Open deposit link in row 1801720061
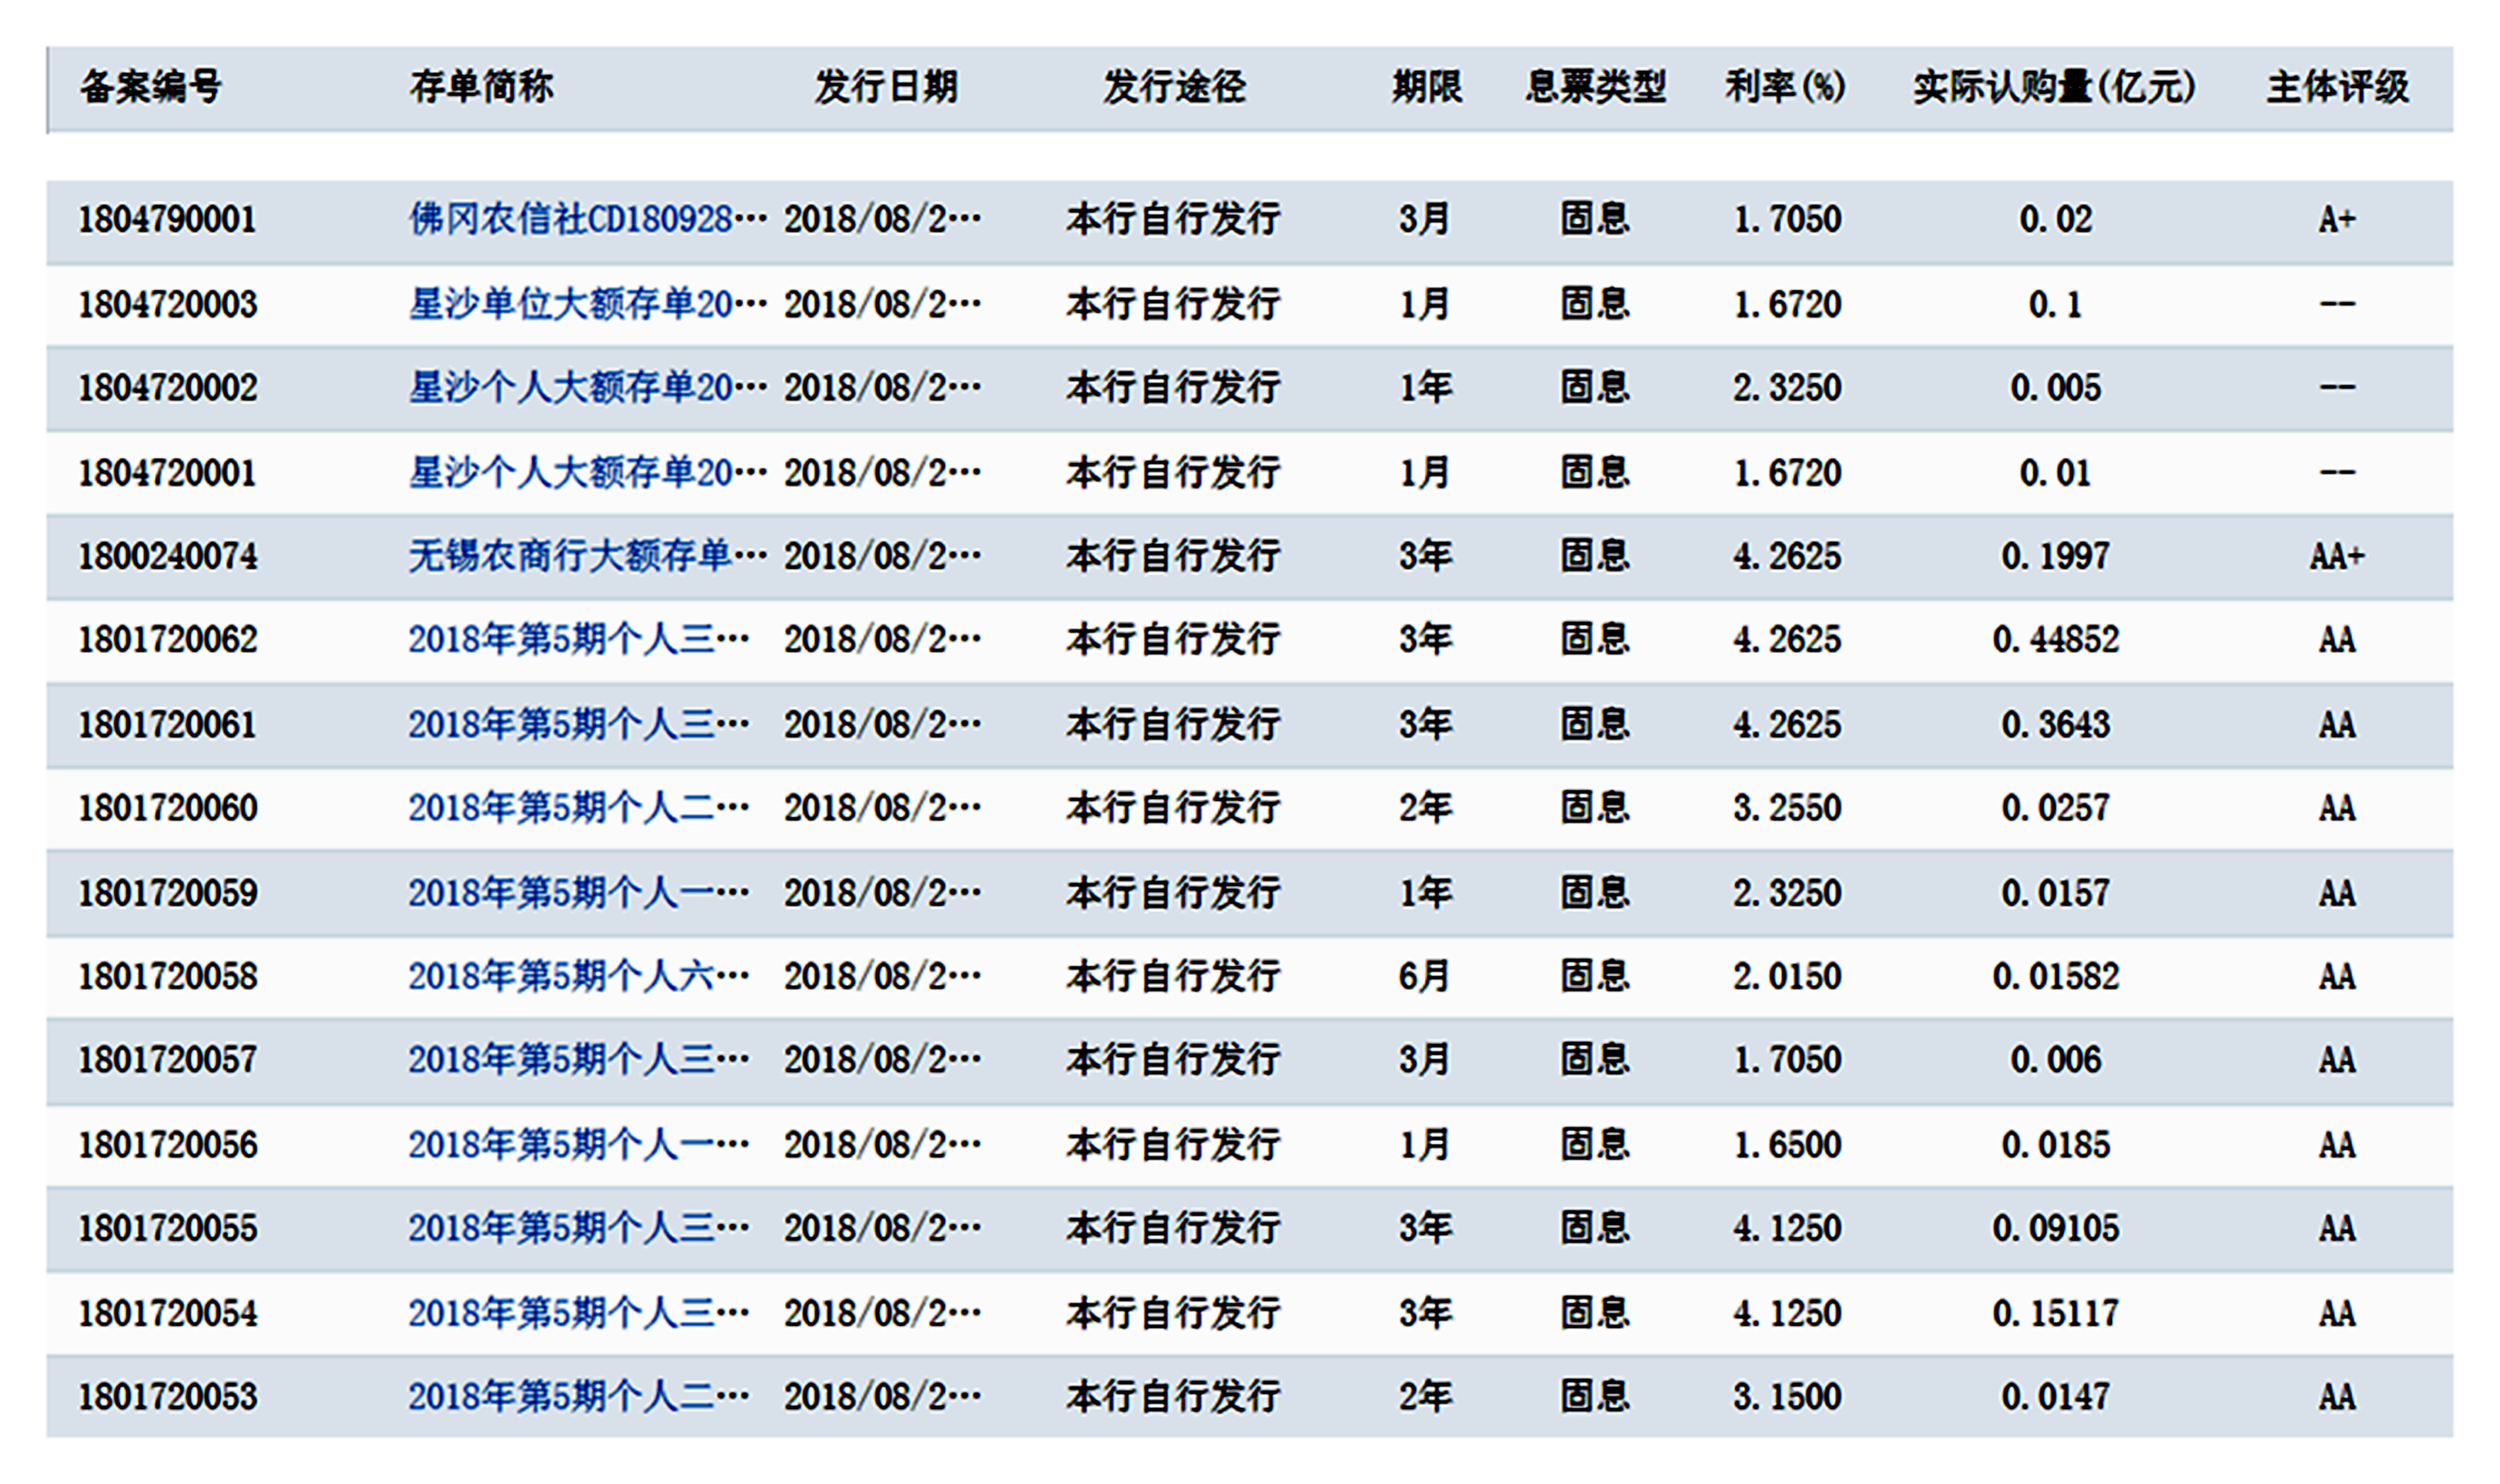 tap(578, 724)
